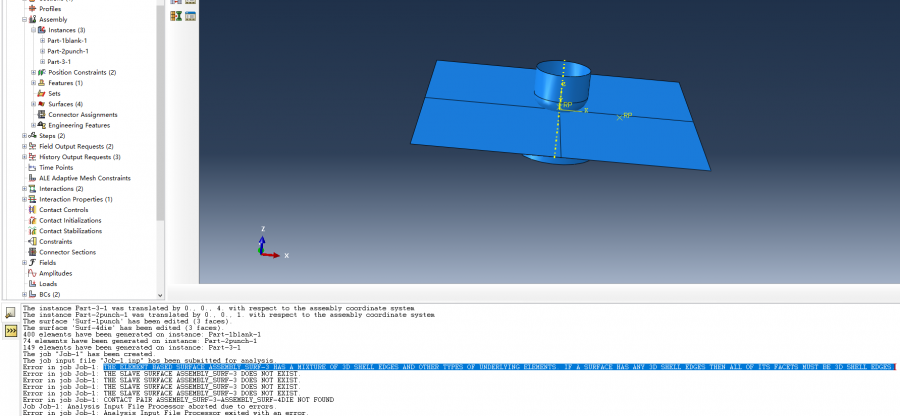Expand the Interactions (2) node
Viewport: 900px width, 416px height.
25,189
